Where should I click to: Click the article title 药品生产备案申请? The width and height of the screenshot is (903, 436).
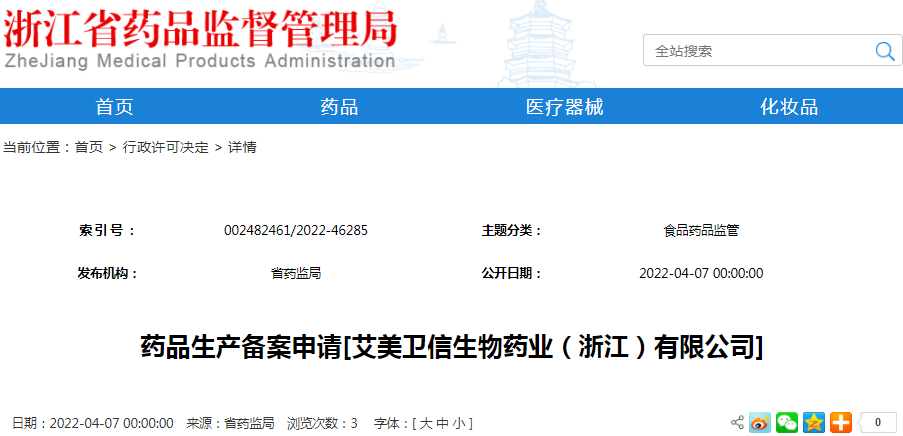[452, 348]
